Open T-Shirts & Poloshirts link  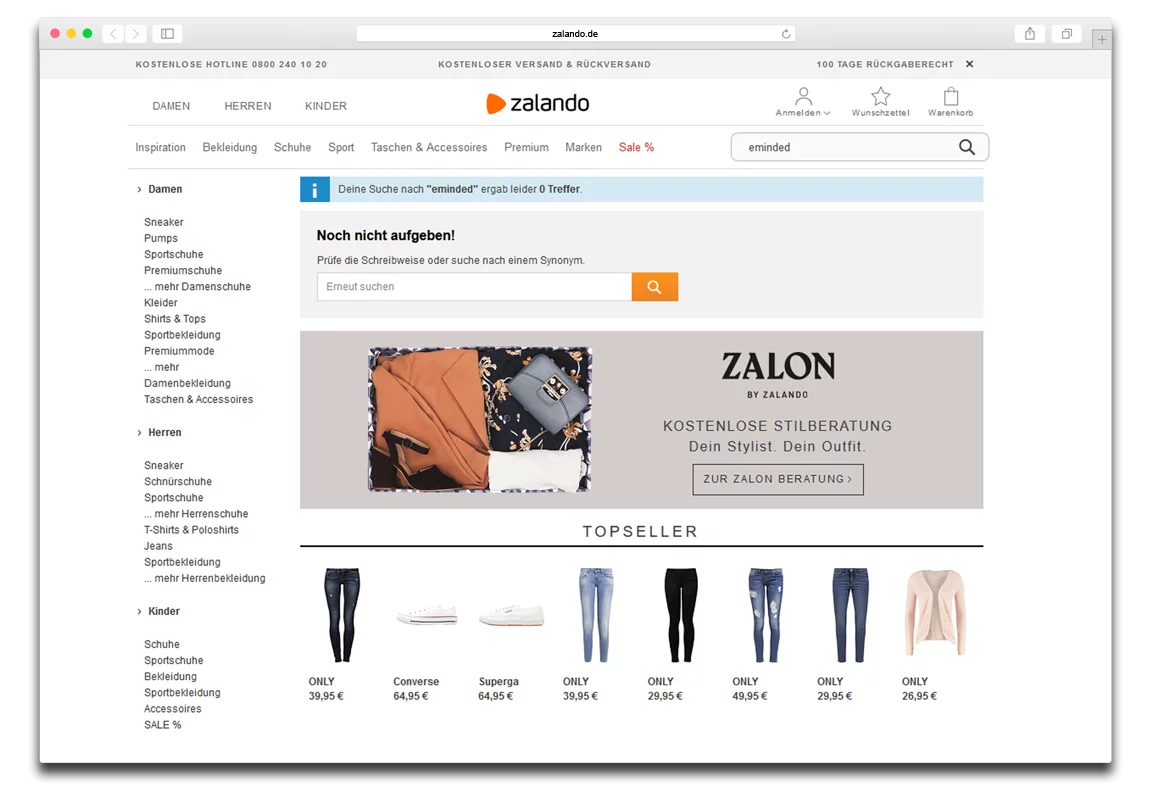pos(191,530)
